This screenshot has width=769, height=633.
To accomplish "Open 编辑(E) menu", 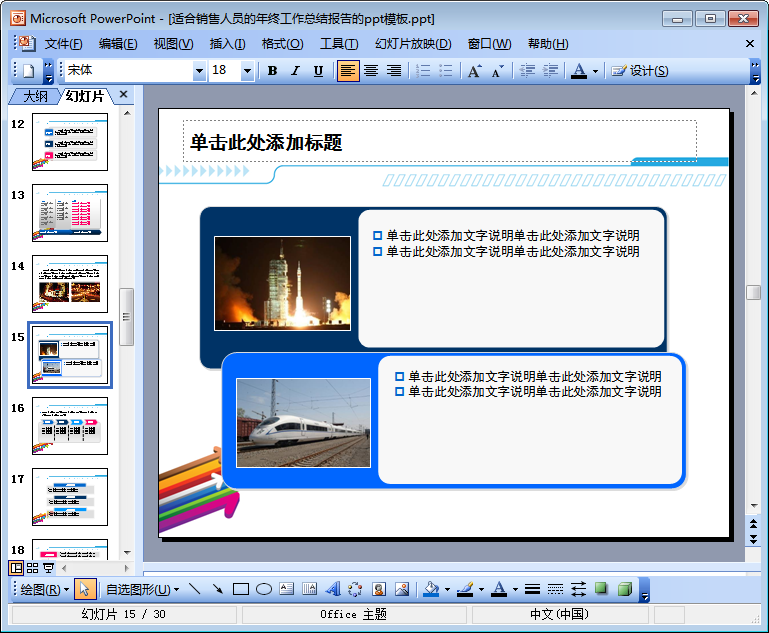I will [118, 44].
